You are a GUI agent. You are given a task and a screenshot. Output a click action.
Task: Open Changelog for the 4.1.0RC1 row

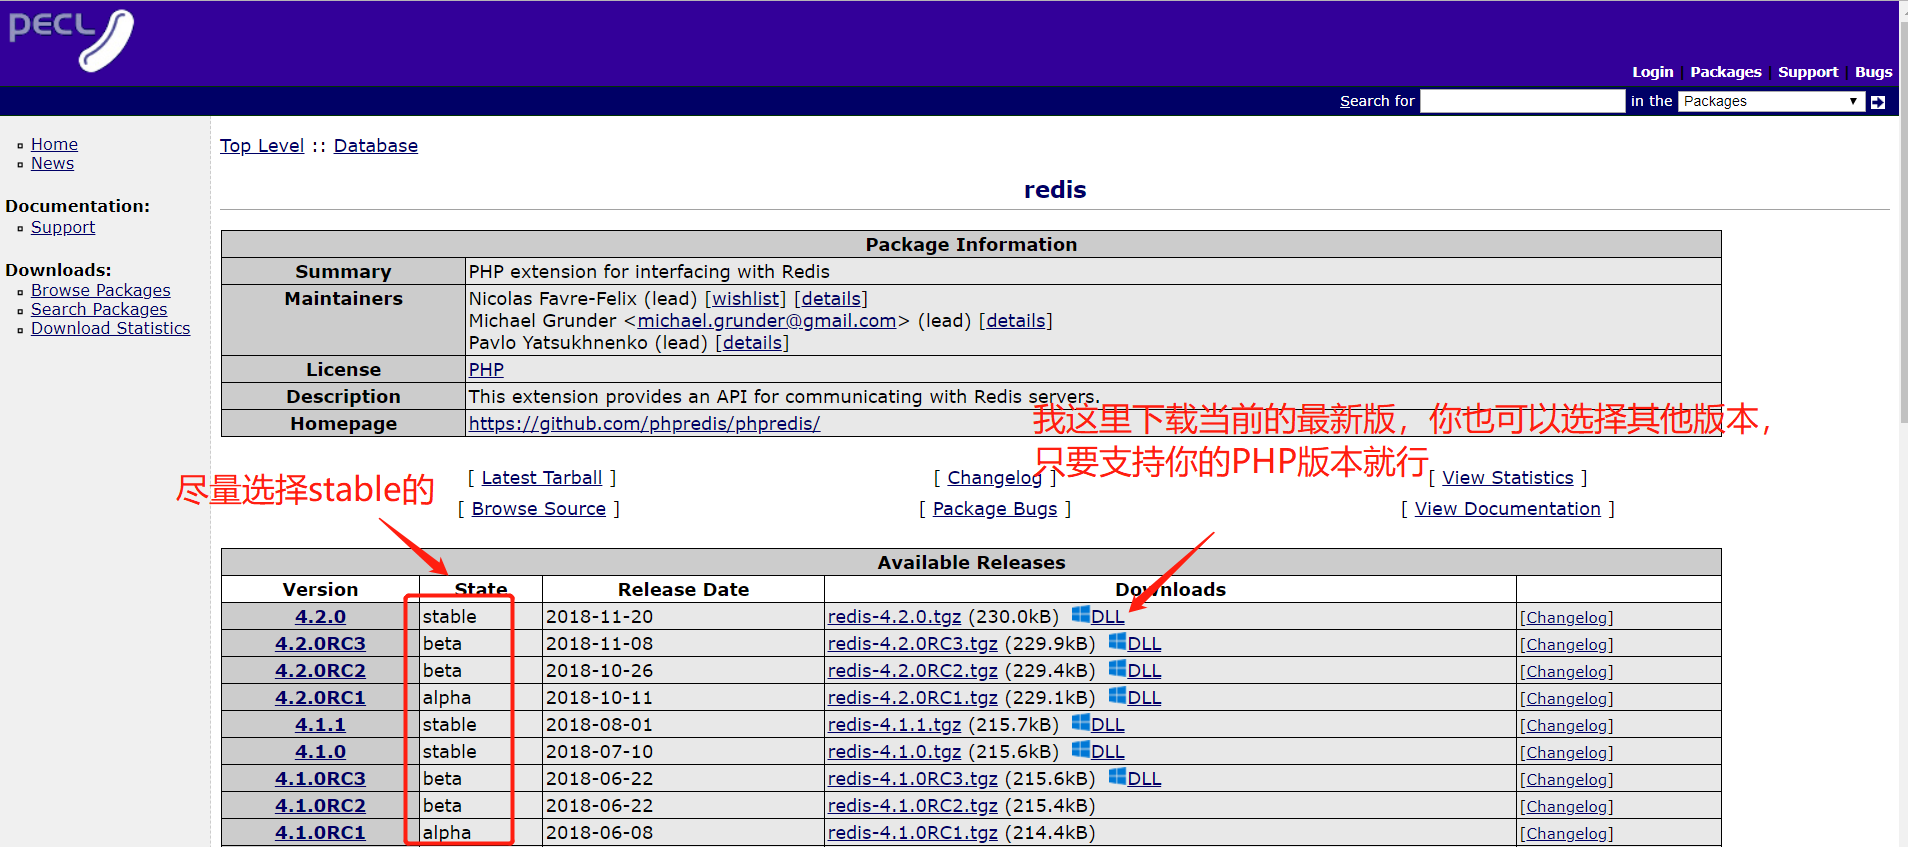click(1566, 834)
